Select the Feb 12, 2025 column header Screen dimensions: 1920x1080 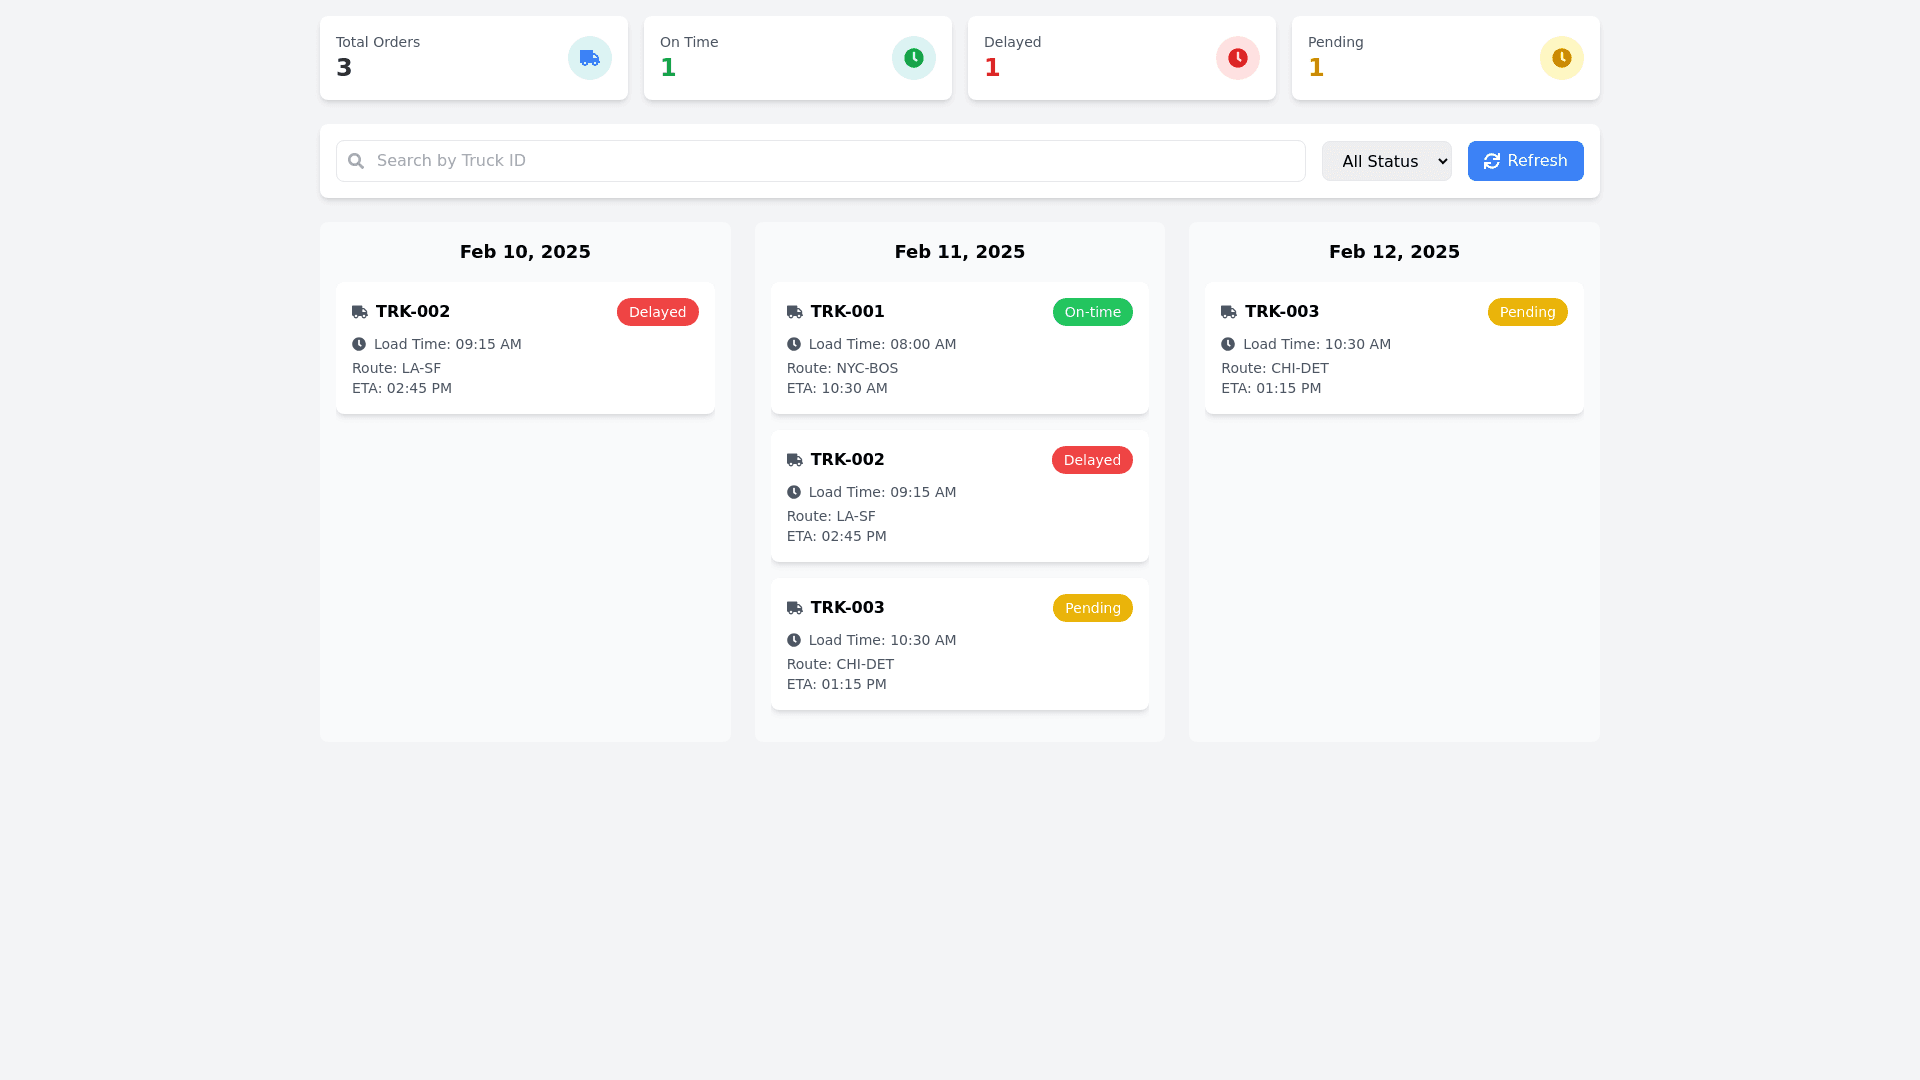click(1394, 252)
